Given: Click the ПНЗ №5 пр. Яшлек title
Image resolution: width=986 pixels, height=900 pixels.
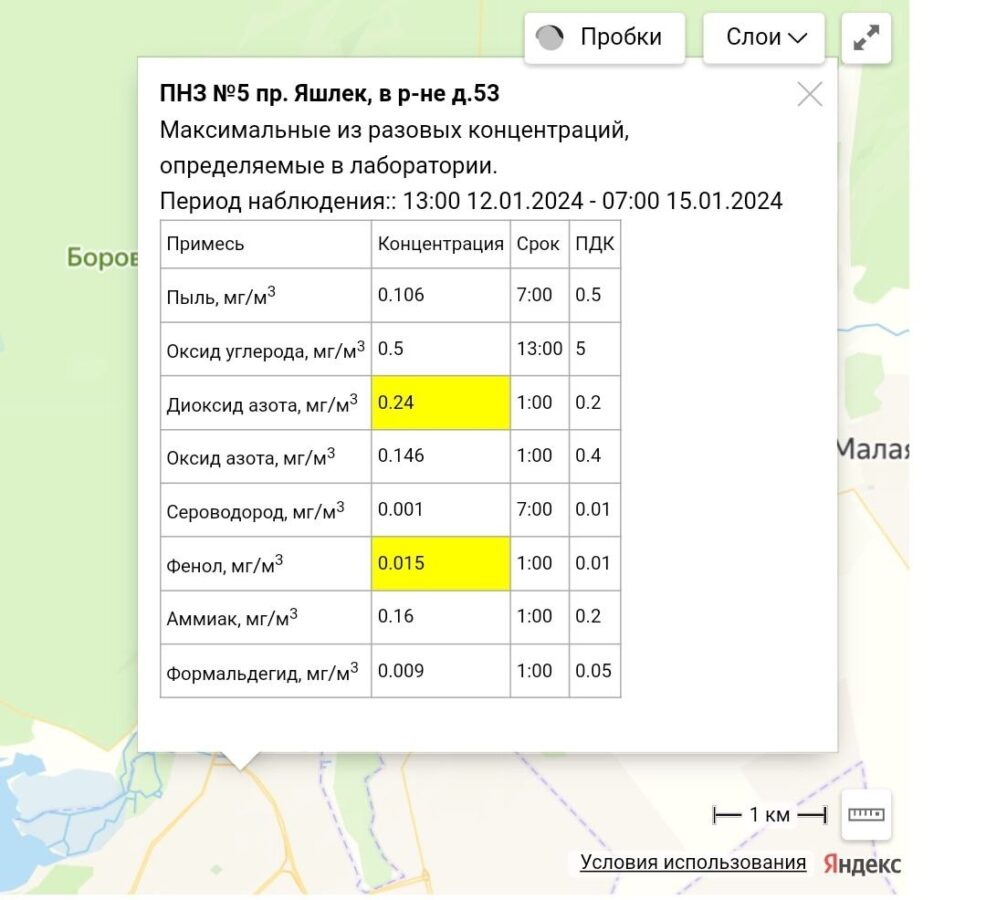Looking at the screenshot, I should (329, 94).
